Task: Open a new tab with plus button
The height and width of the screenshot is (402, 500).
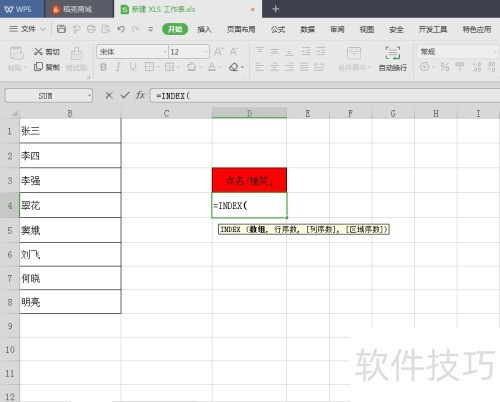Action: [275, 9]
